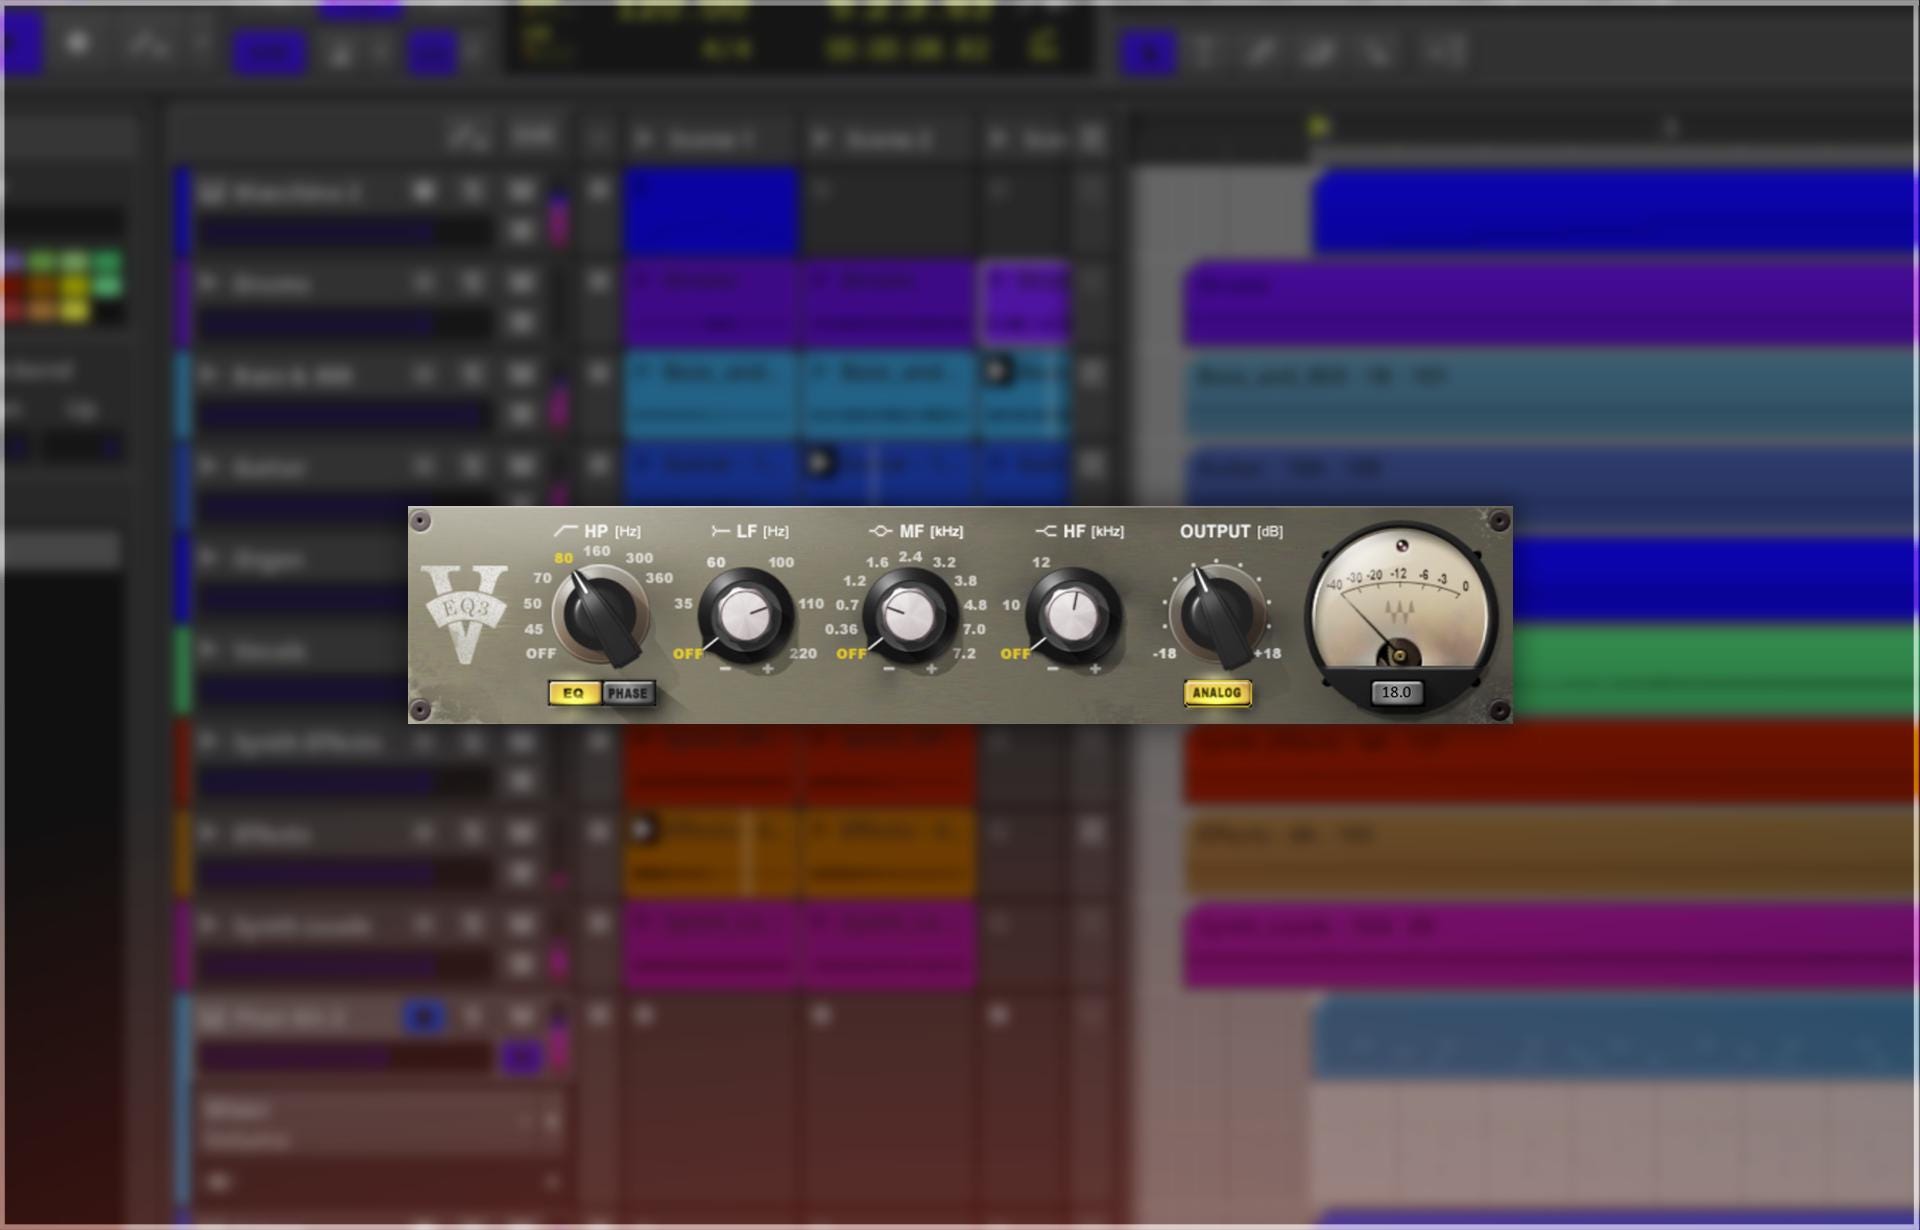
Task: Toggle the PHASE button
Action: pyautogui.click(x=628, y=693)
